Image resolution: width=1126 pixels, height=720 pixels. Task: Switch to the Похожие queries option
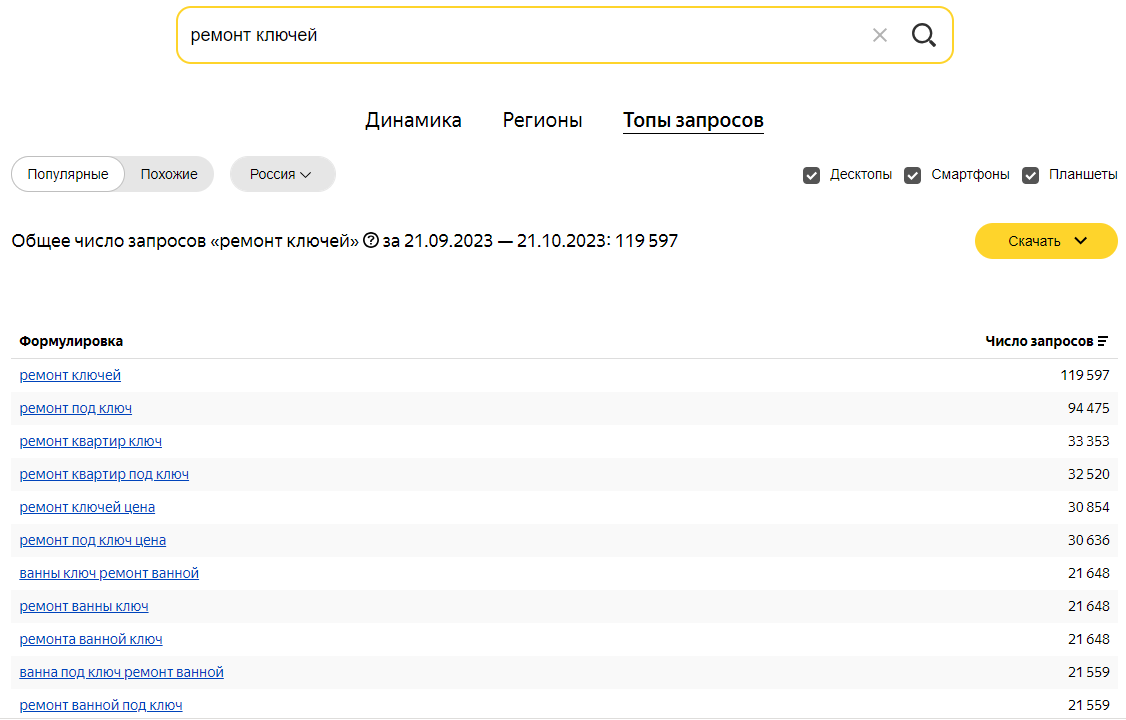tap(169, 174)
